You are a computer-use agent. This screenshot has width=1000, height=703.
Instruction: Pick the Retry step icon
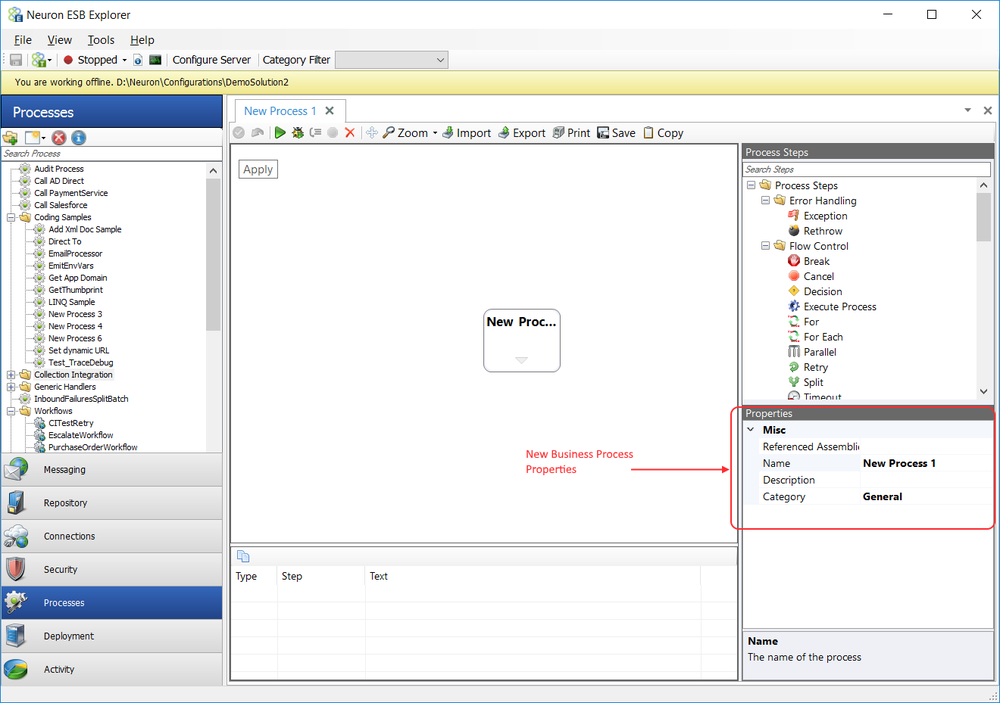click(793, 367)
